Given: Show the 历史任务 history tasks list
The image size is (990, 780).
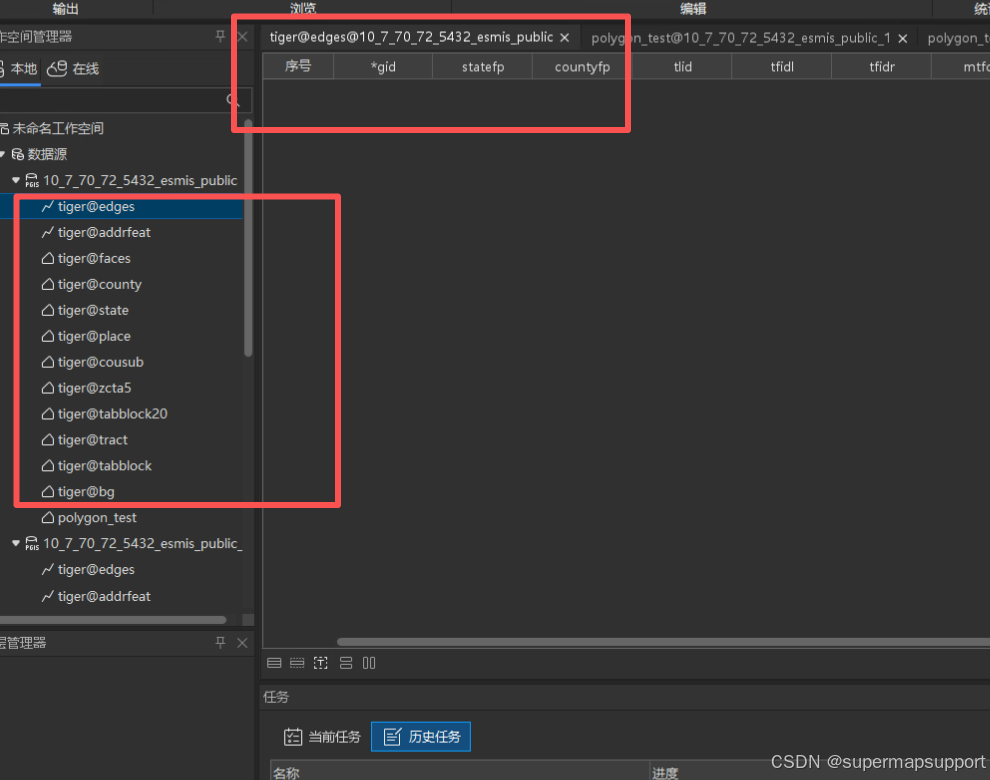Looking at the screenshot, I should [x=421, y=736].
